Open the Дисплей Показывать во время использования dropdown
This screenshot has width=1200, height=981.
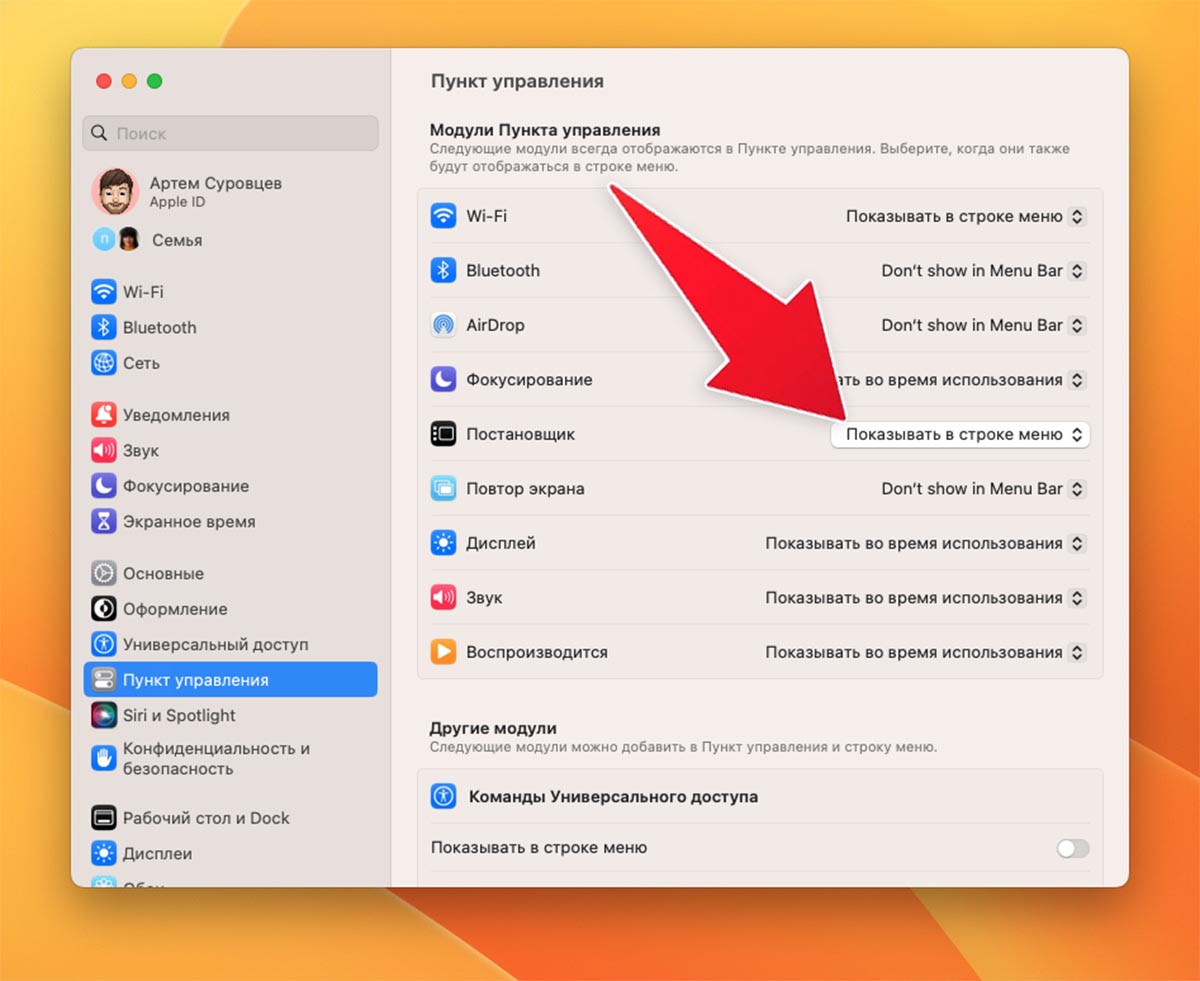tap(925, 543)
